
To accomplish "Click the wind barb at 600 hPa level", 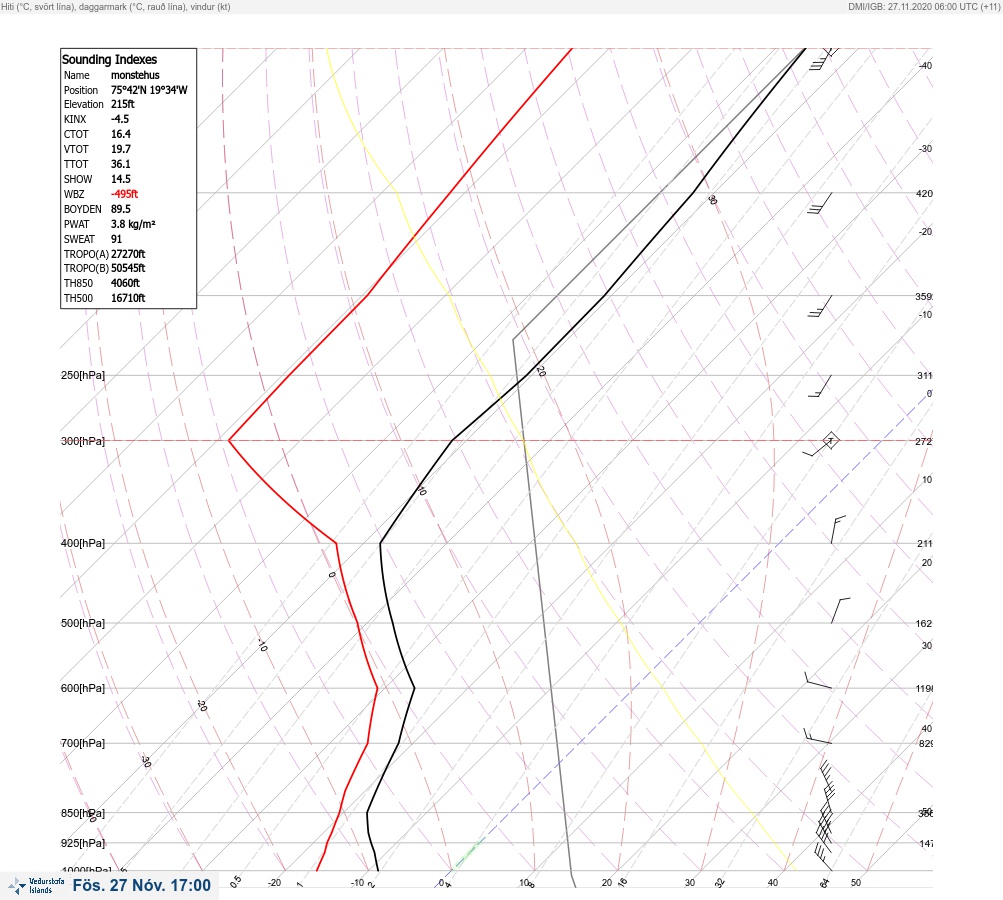I will coord(818,681).
